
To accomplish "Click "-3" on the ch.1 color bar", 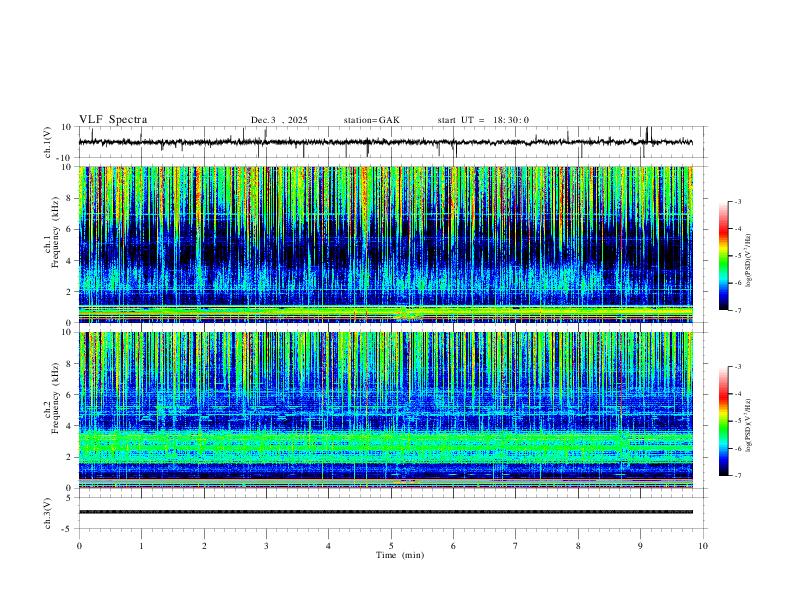I will coord(737,201).
